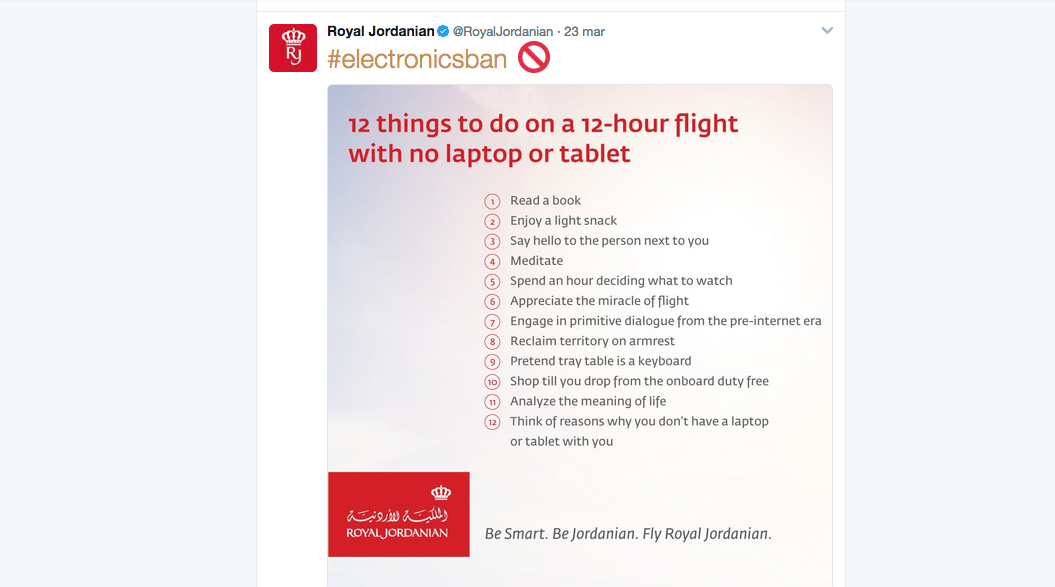The image size is (1055, 587).
Task: Collapse the tweet using its down arrow
Action: click(x=827, y=30)
